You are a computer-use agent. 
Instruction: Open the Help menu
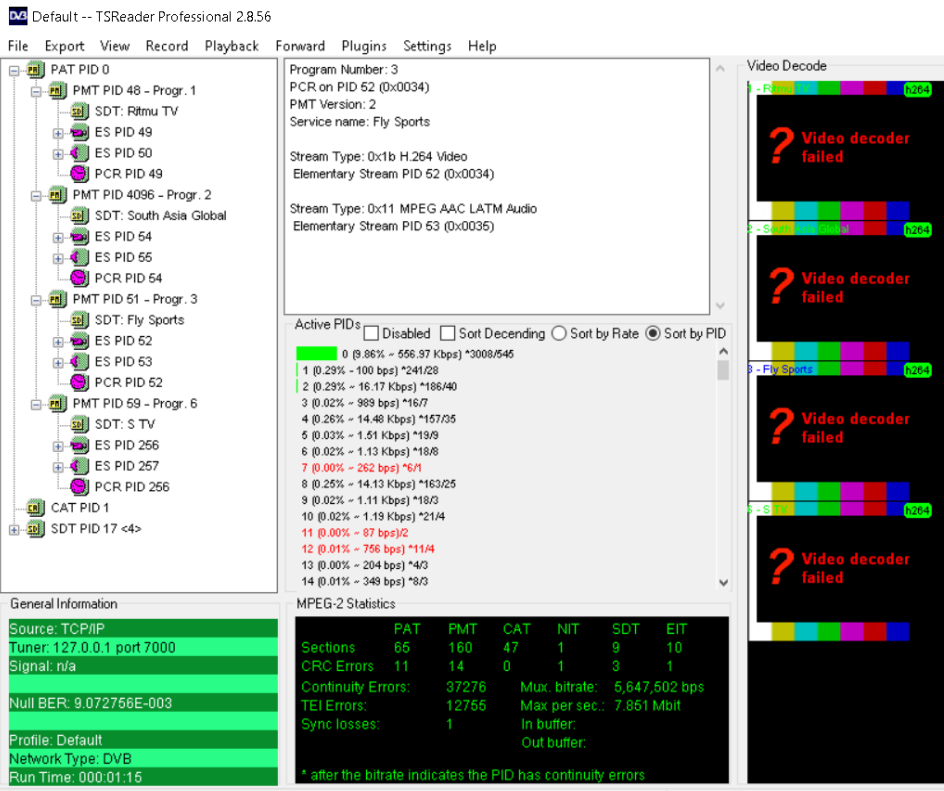click(x=482, y=46)
